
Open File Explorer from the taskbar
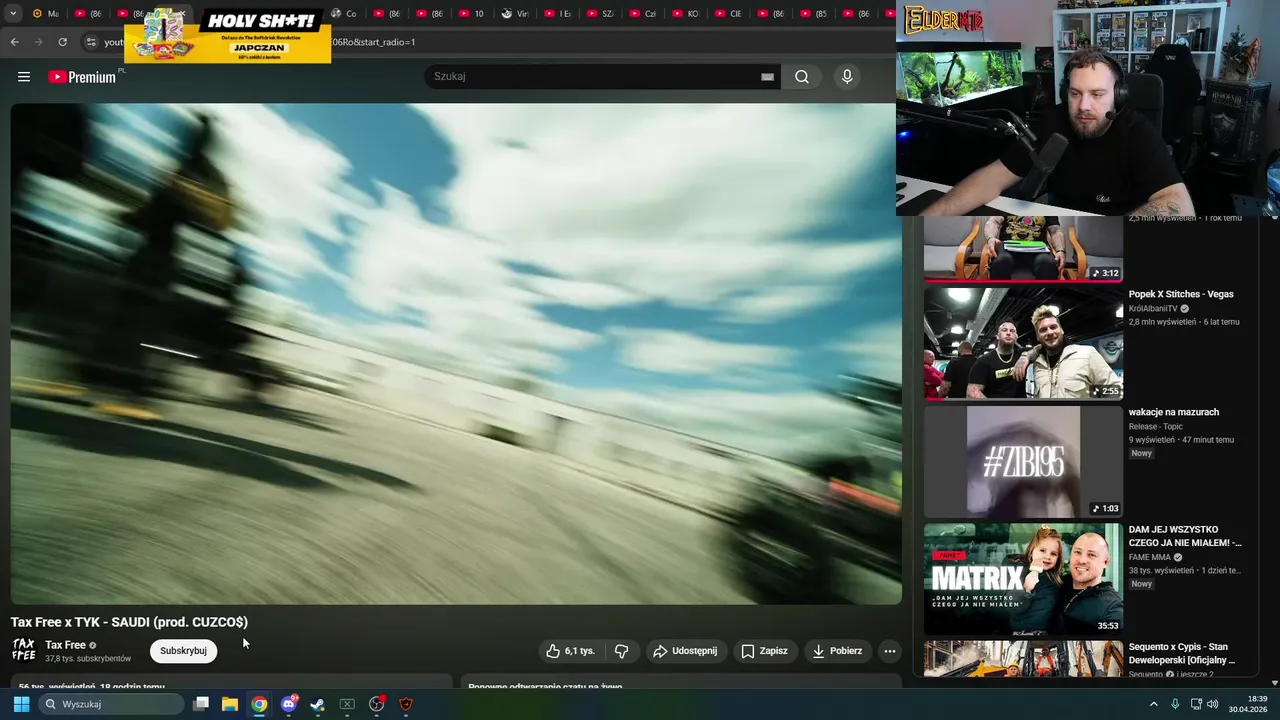coord(230,704)
